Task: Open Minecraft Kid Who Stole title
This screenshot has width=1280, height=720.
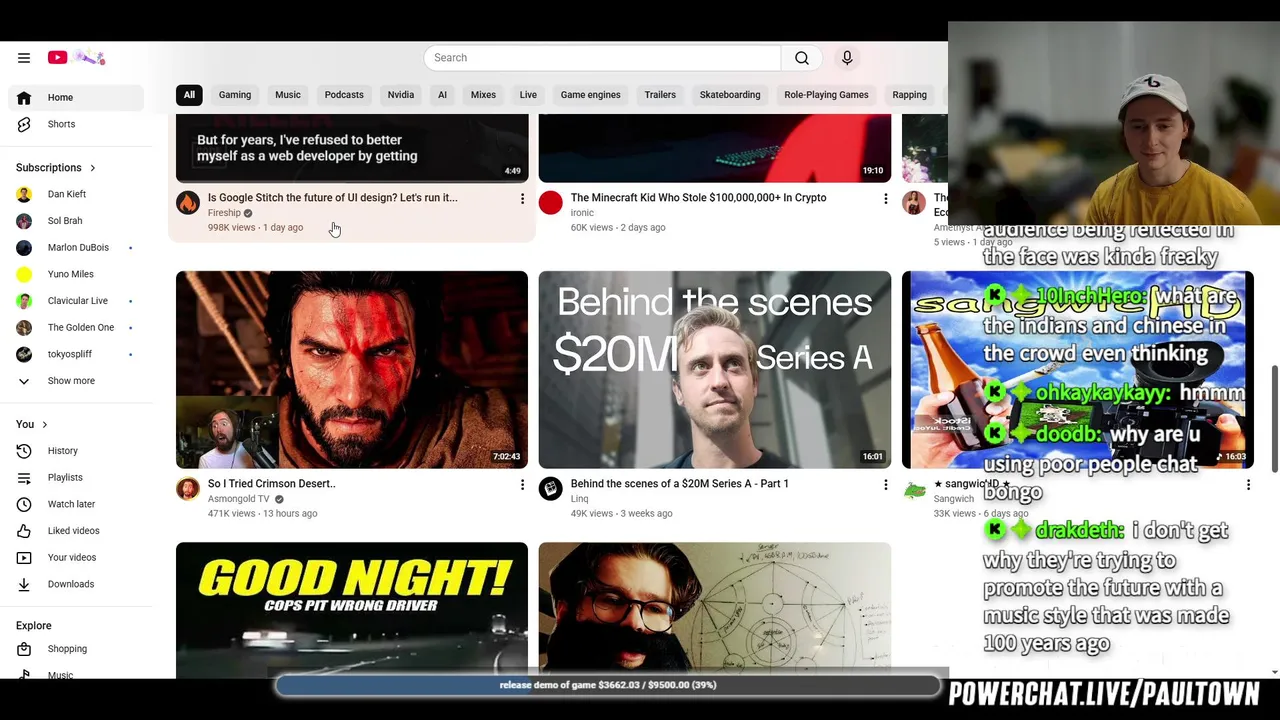Action: click(x=698, y=198)
